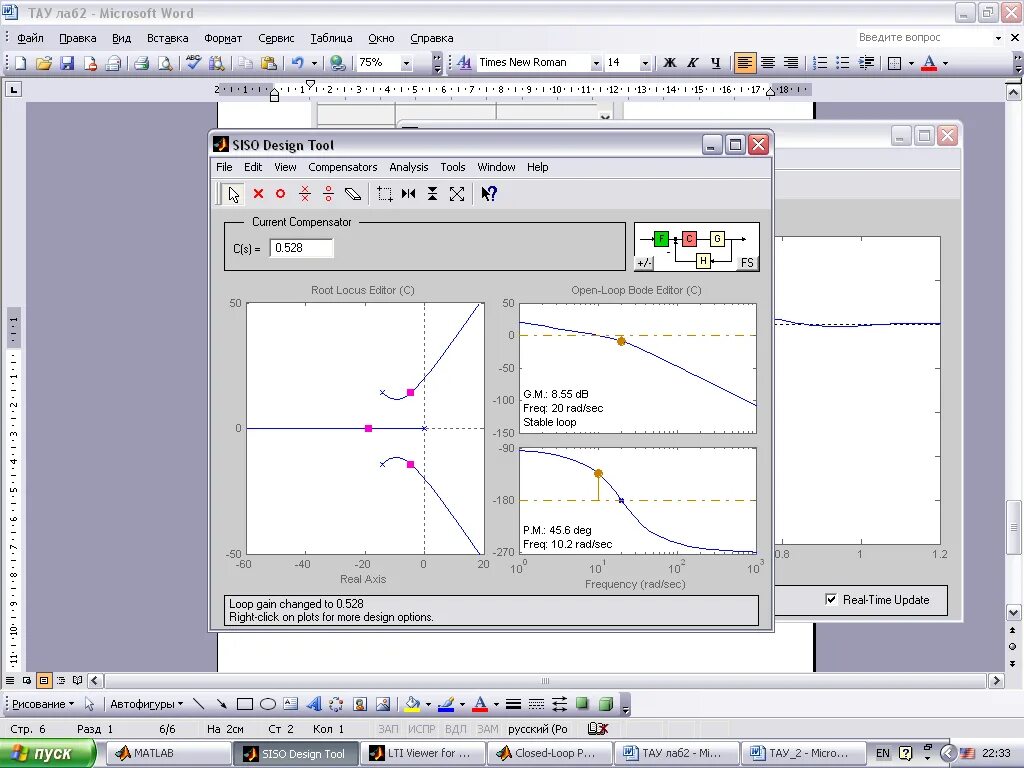Toggle italic (К) formatting in Word
Viewport: 1024px width, 768px height.
pyautogui.click(x=692, y=63)
